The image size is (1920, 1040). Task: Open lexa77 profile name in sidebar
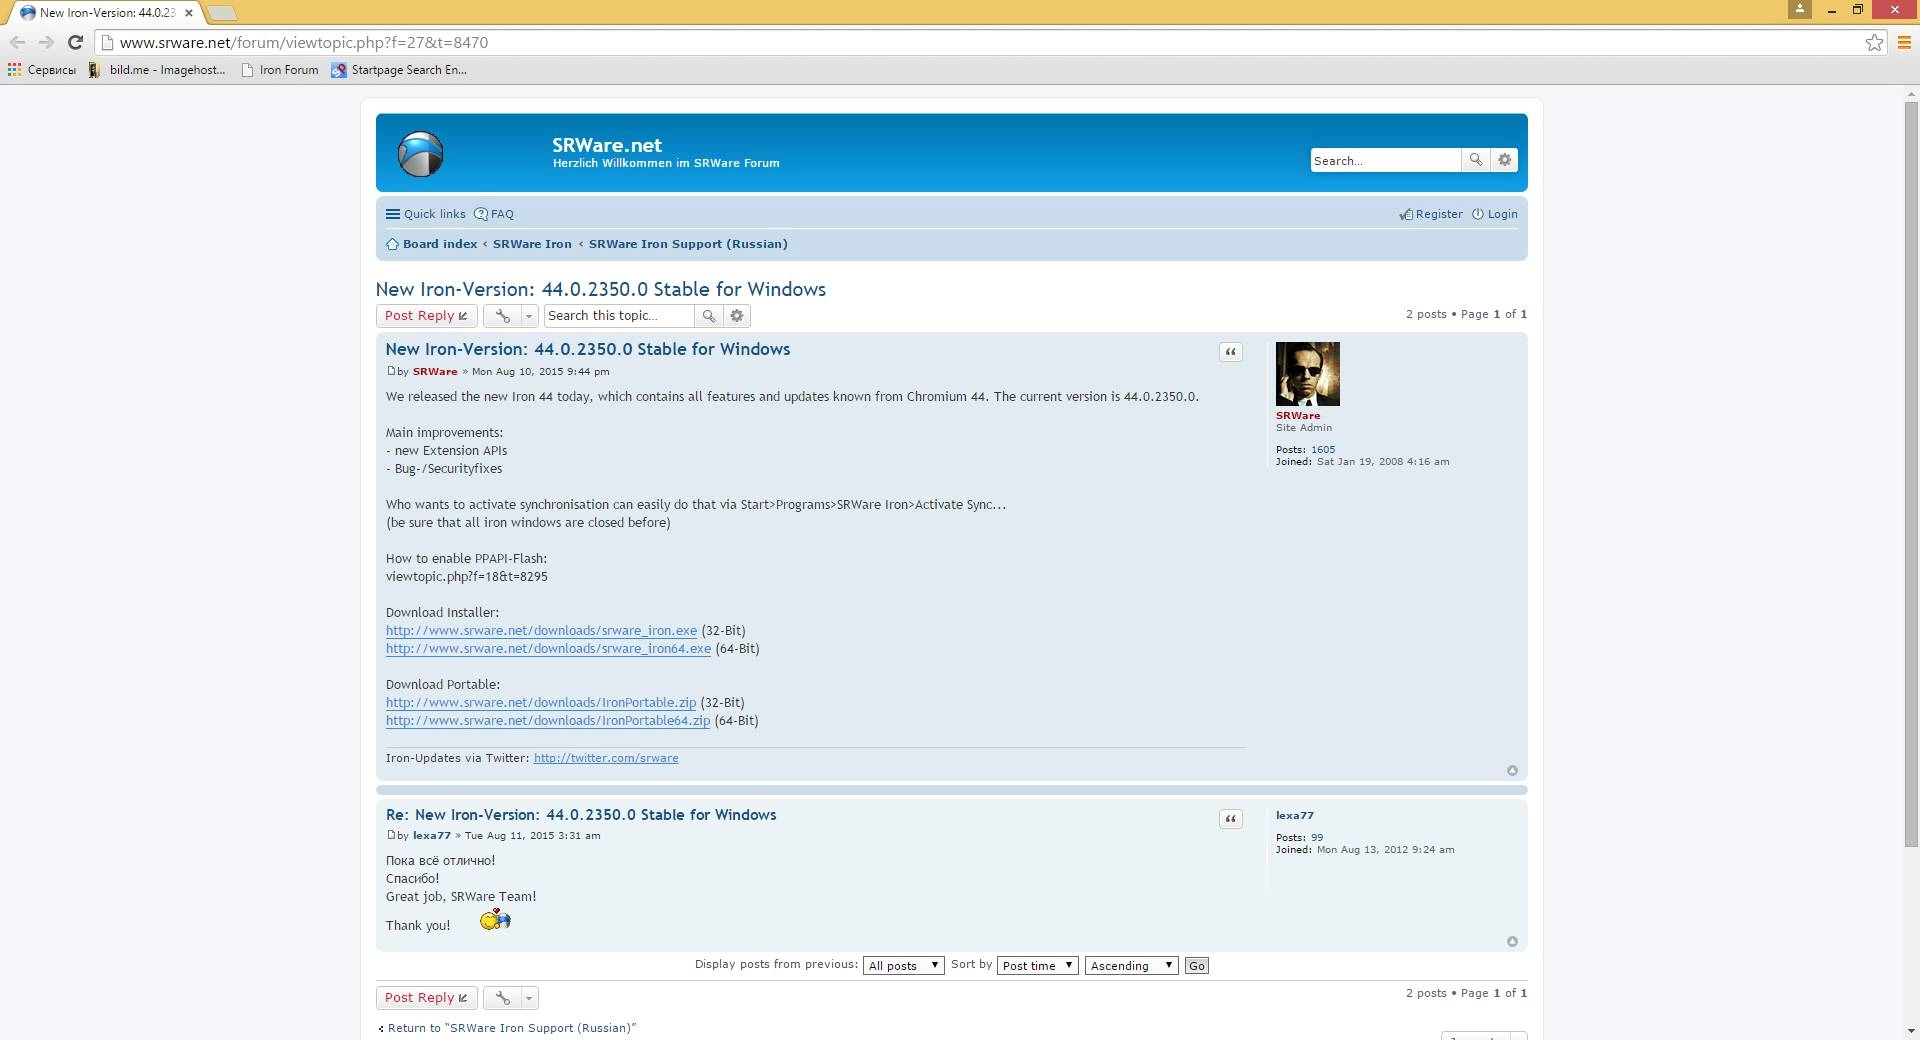pos(1295,815)
